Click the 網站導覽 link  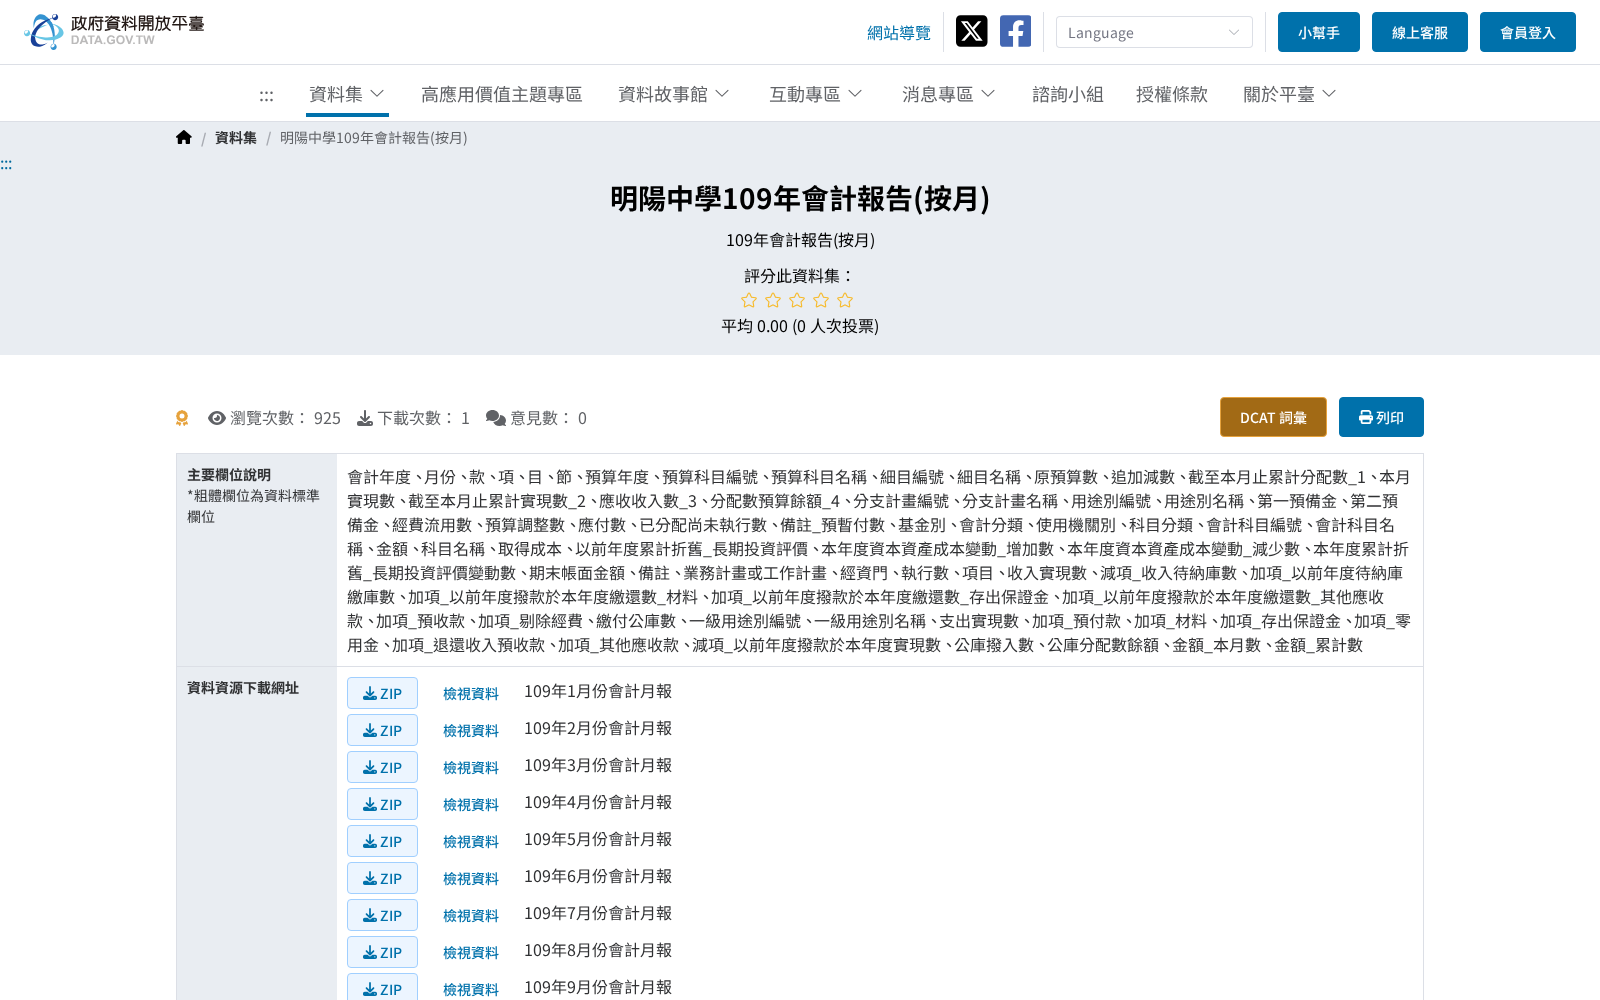point(899,33)
